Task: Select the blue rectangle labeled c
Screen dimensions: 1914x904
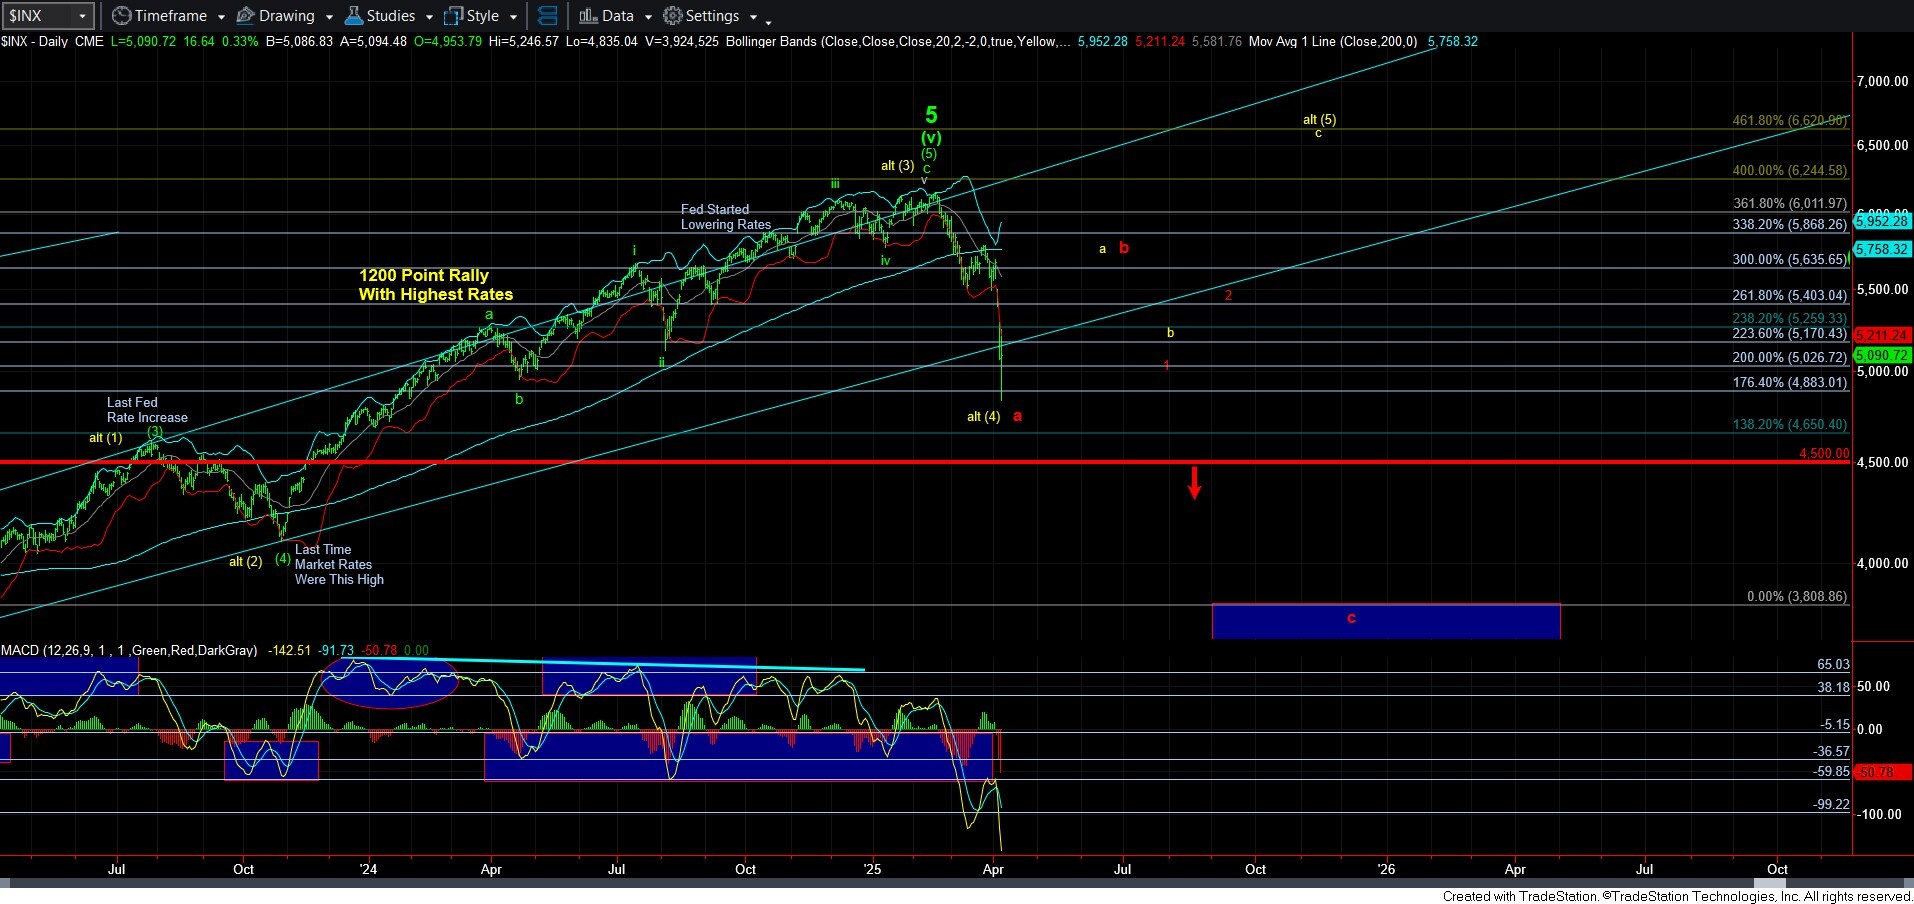Action: pyautogui.click(x=1385, y=621)
